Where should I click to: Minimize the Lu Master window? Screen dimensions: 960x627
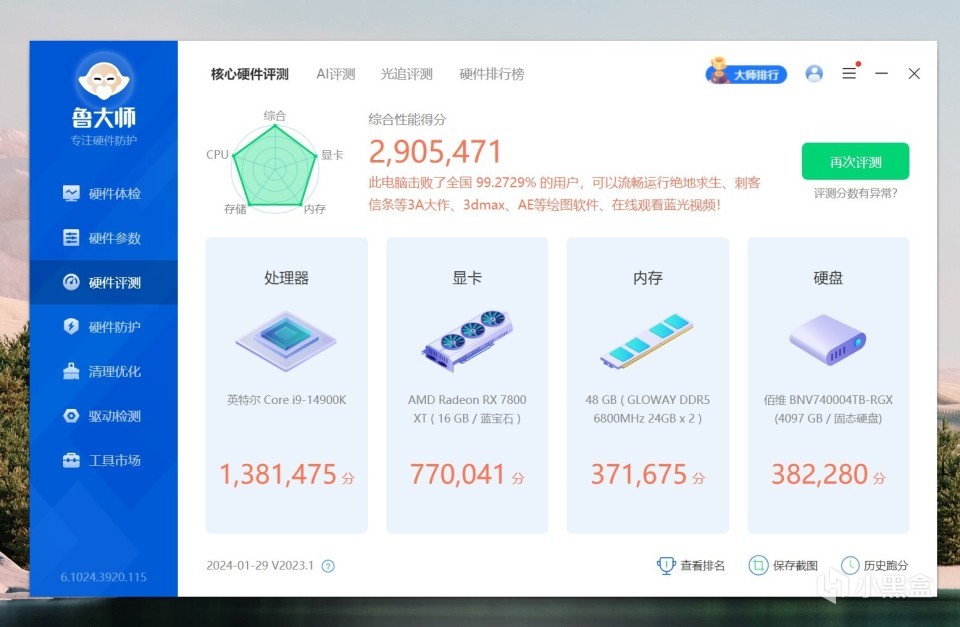pyautogui.click(x=882, y=73)
